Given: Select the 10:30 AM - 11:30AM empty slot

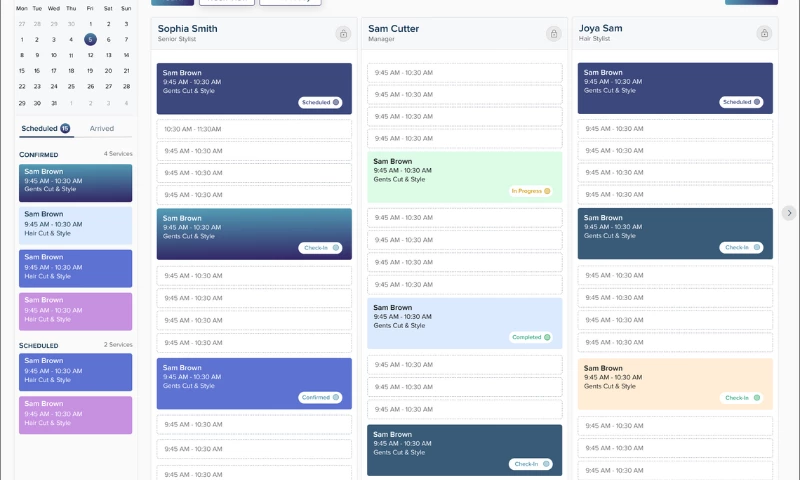Looking at the screenshot, I should [254, 129].
